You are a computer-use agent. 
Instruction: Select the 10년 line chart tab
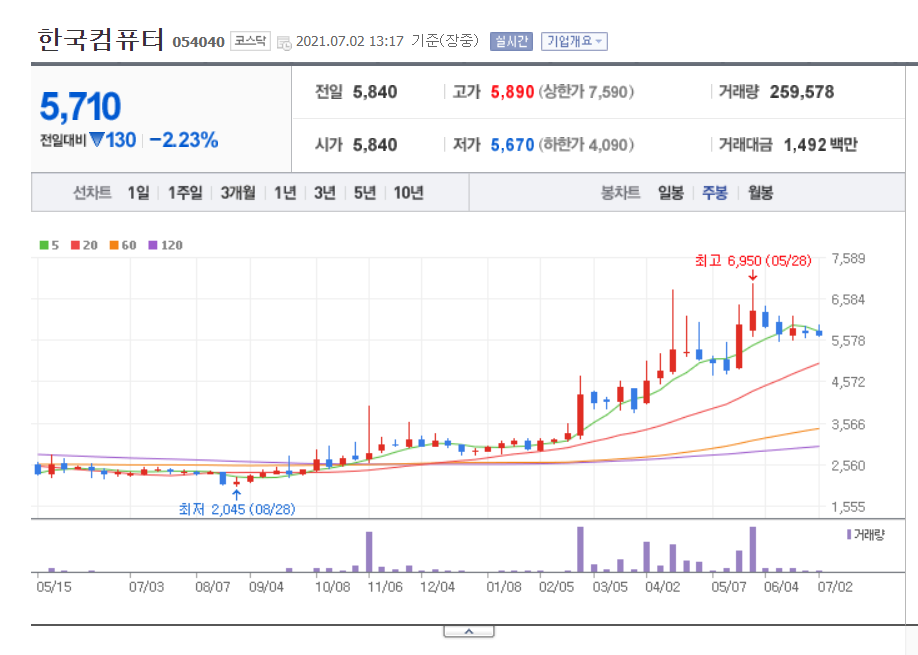pyautogui.click(x=409, y=193)
